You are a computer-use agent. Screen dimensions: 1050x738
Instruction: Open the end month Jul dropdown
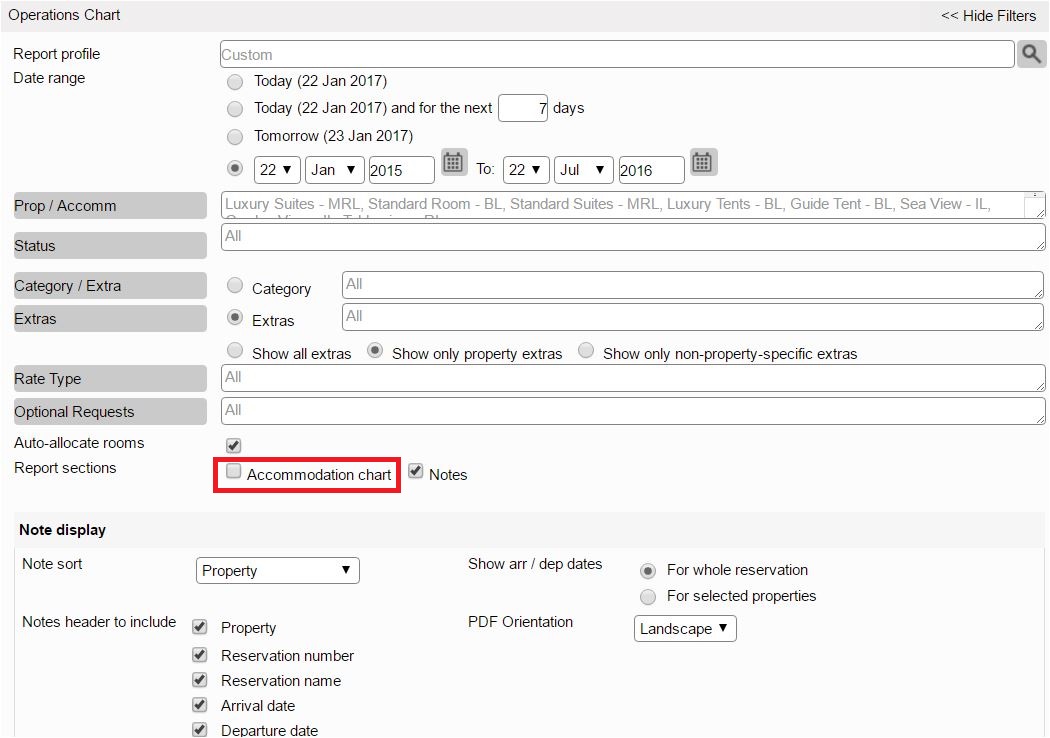point(584,170)
